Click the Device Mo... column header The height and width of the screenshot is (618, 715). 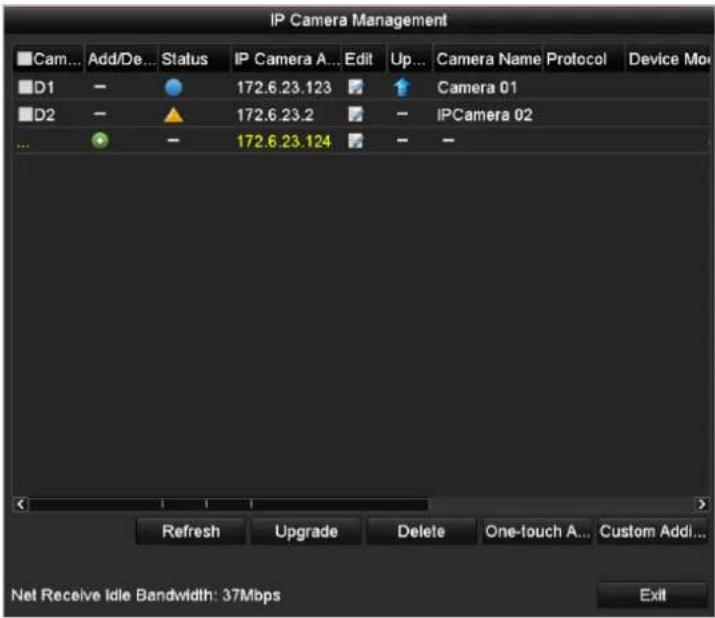[668, 59]
